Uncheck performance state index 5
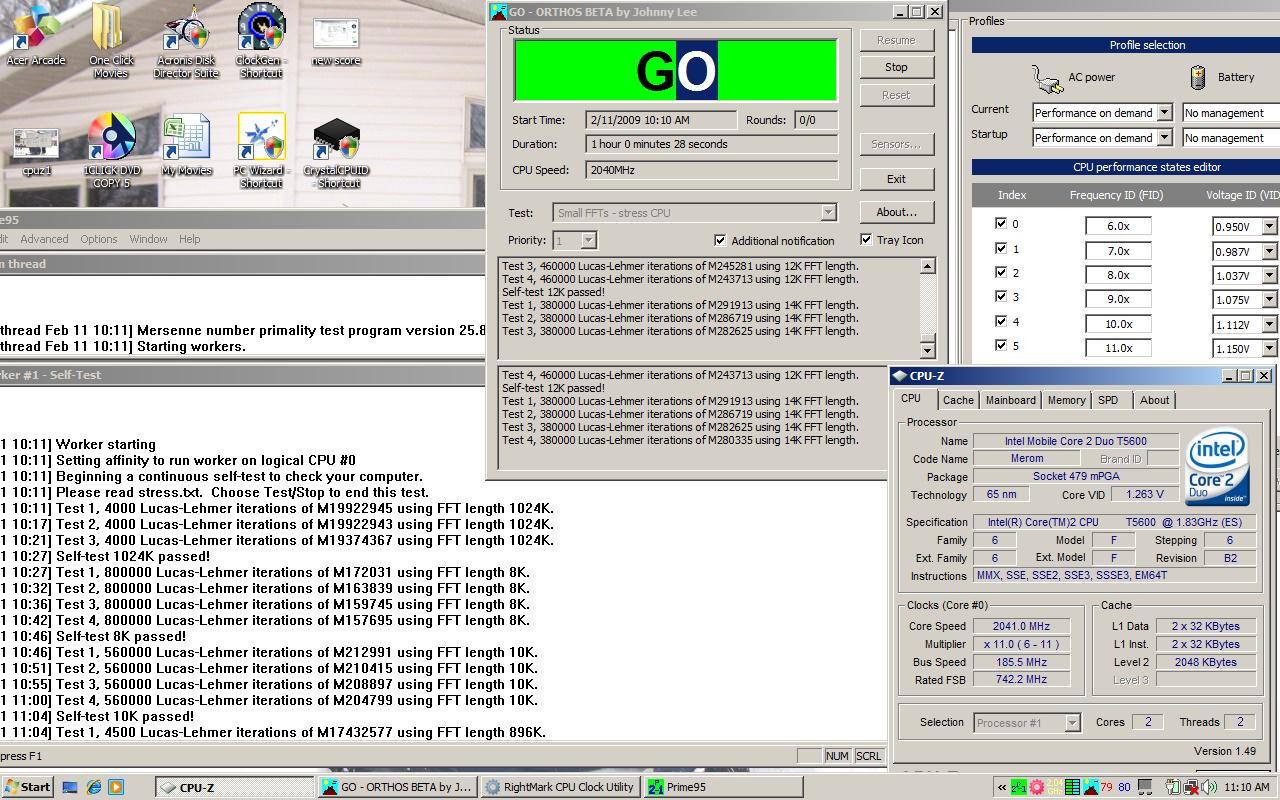The width and height of the screenshot is (1280, 800). 1001,346
